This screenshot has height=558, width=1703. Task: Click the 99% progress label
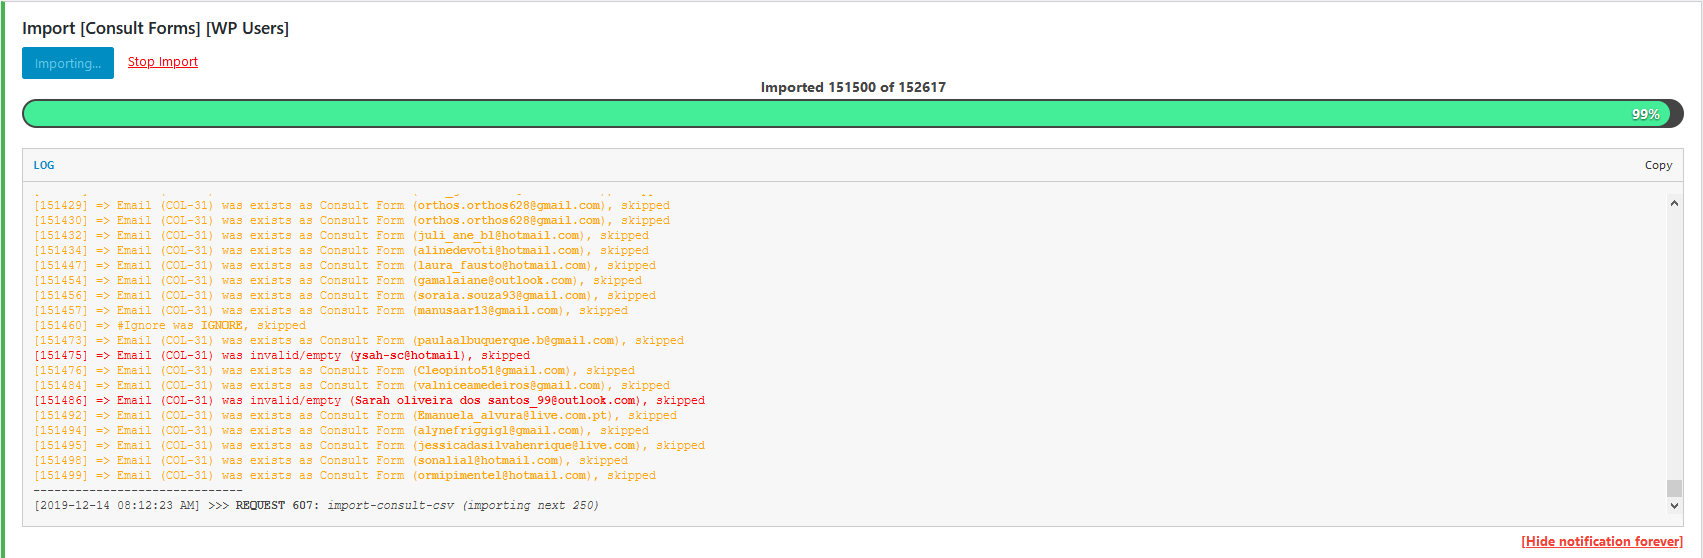pos(1645,114)
